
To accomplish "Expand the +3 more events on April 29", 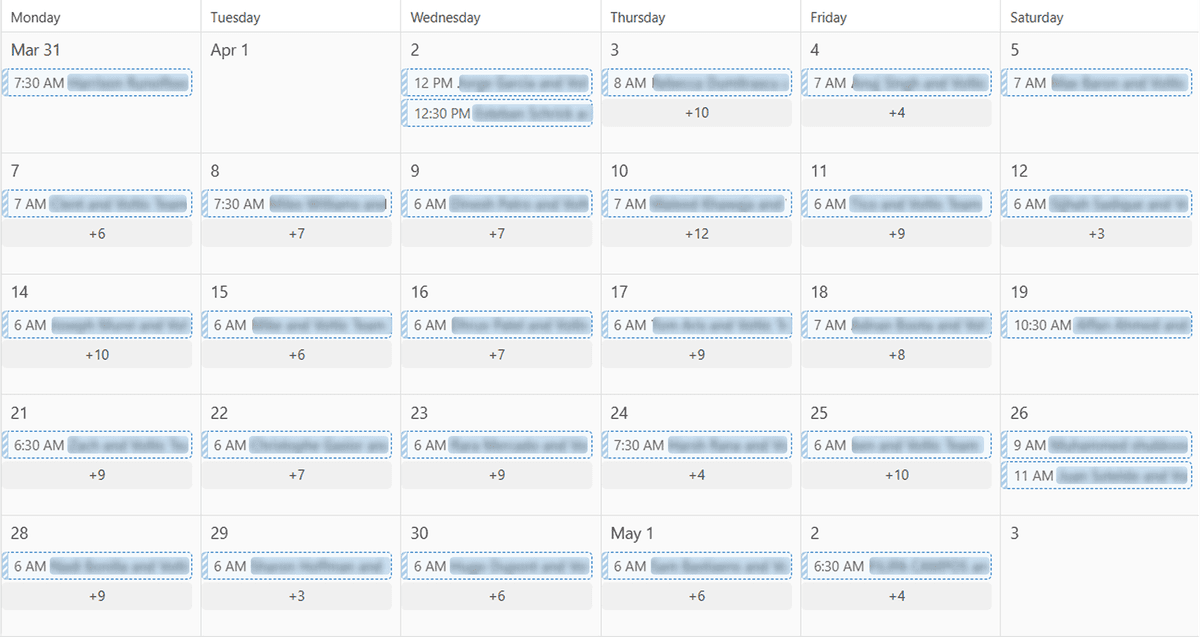I will (296, 596).
